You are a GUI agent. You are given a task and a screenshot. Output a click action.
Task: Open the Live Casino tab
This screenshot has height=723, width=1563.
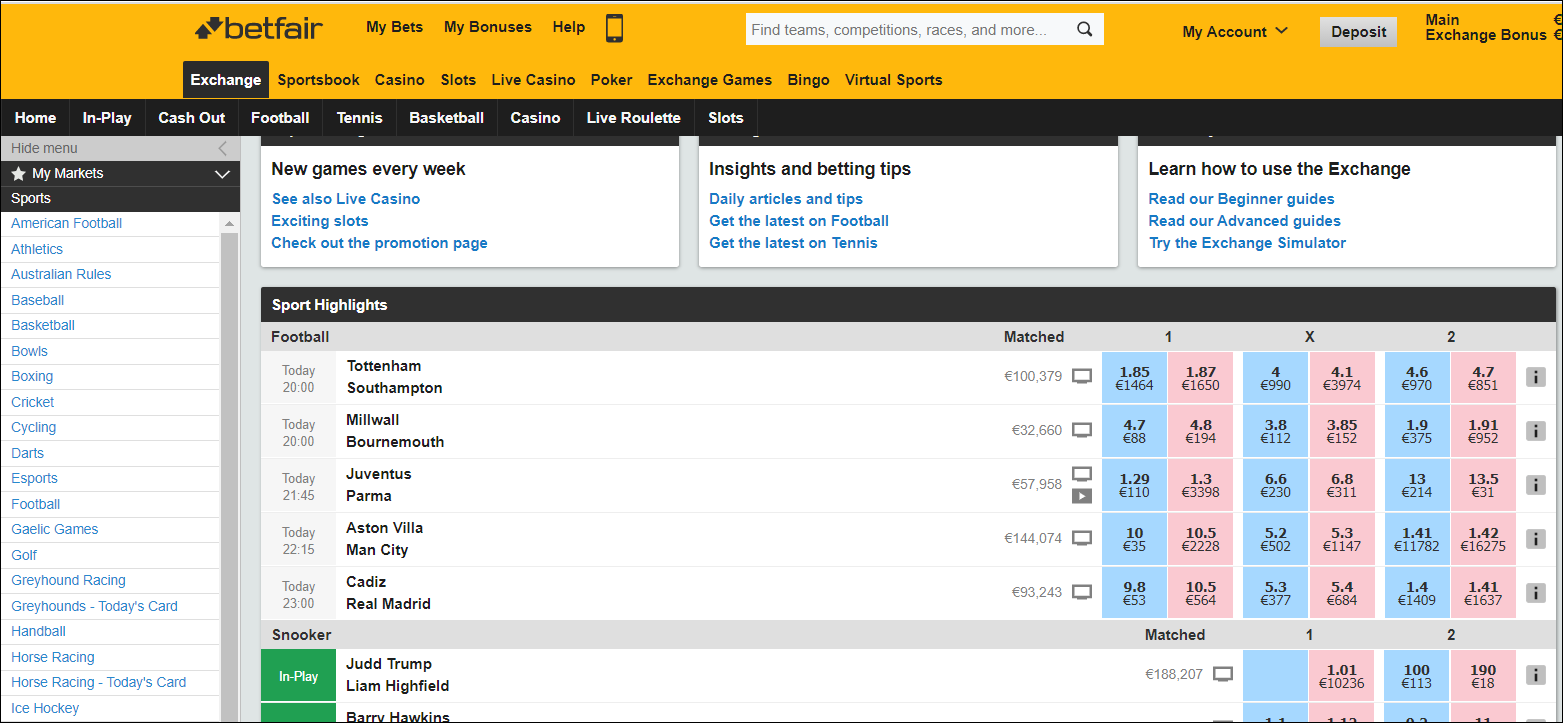tap(533, 80)
